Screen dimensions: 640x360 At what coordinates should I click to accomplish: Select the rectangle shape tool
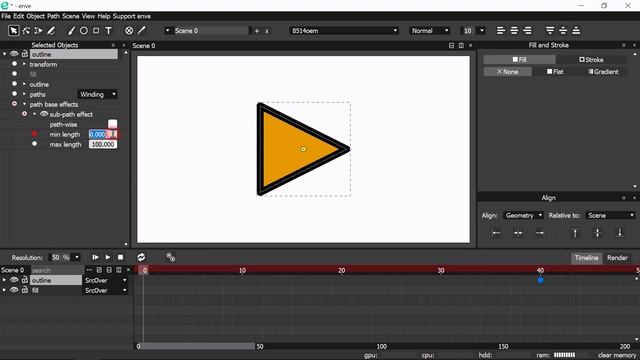tap(96, 31)
